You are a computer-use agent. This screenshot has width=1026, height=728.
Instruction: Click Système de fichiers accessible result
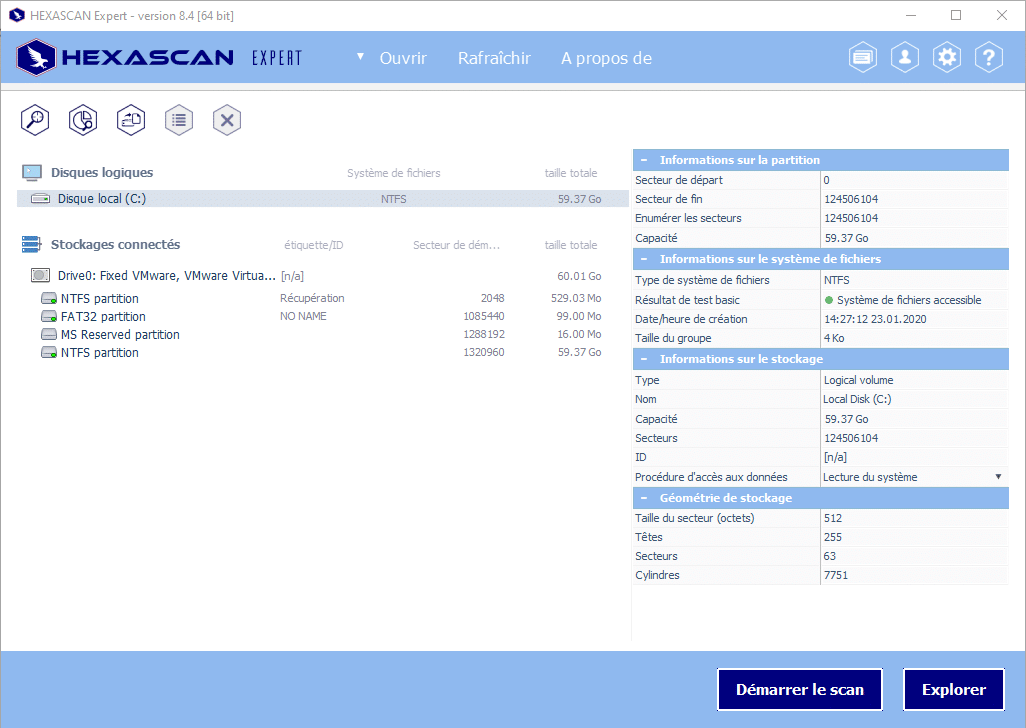pyautogui.click(x=909, y=300)
